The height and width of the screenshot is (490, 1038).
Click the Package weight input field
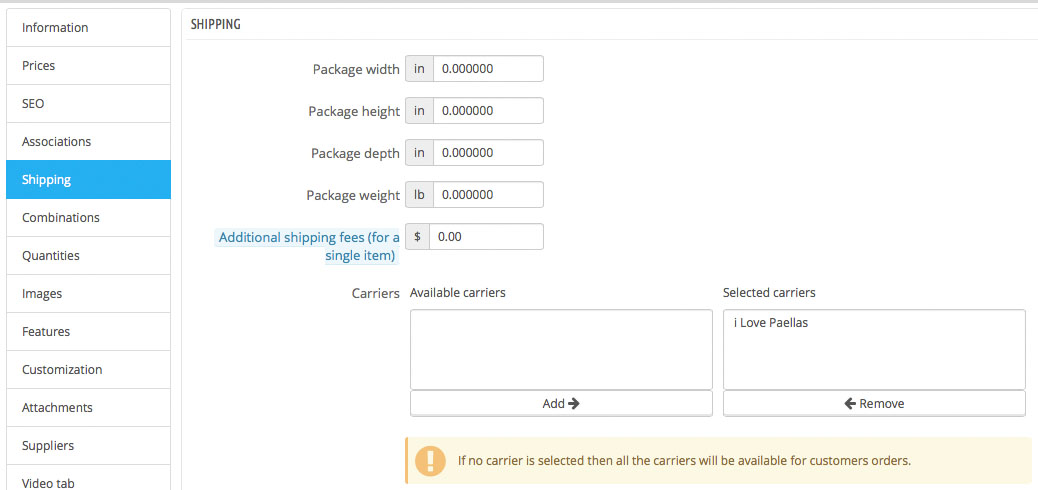point(488,195)
